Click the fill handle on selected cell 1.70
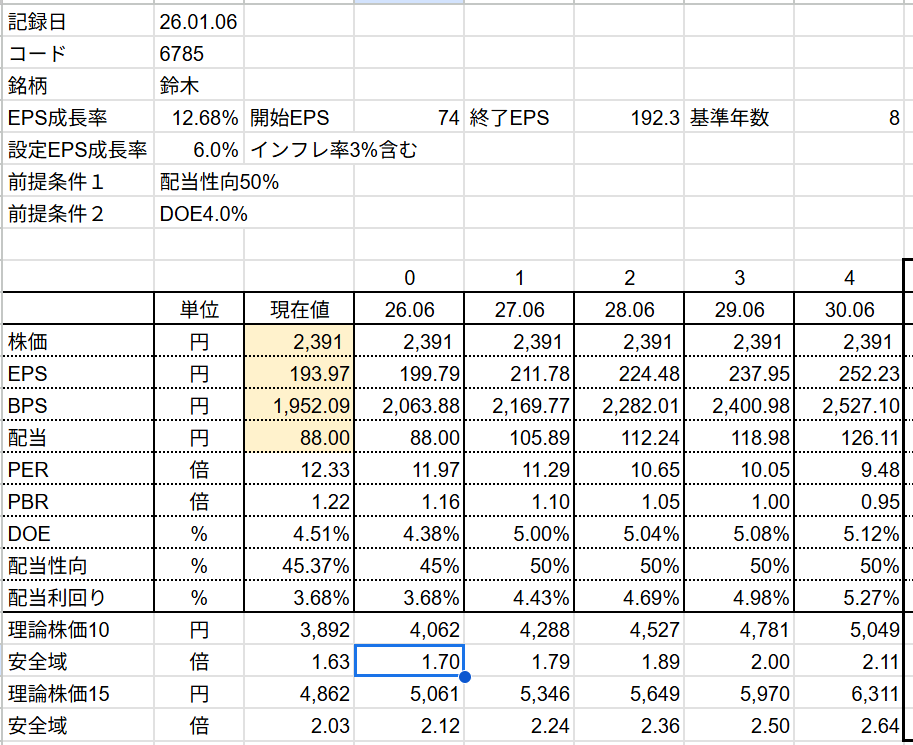Viewport: 913px width, 745px height. point(464,677)
